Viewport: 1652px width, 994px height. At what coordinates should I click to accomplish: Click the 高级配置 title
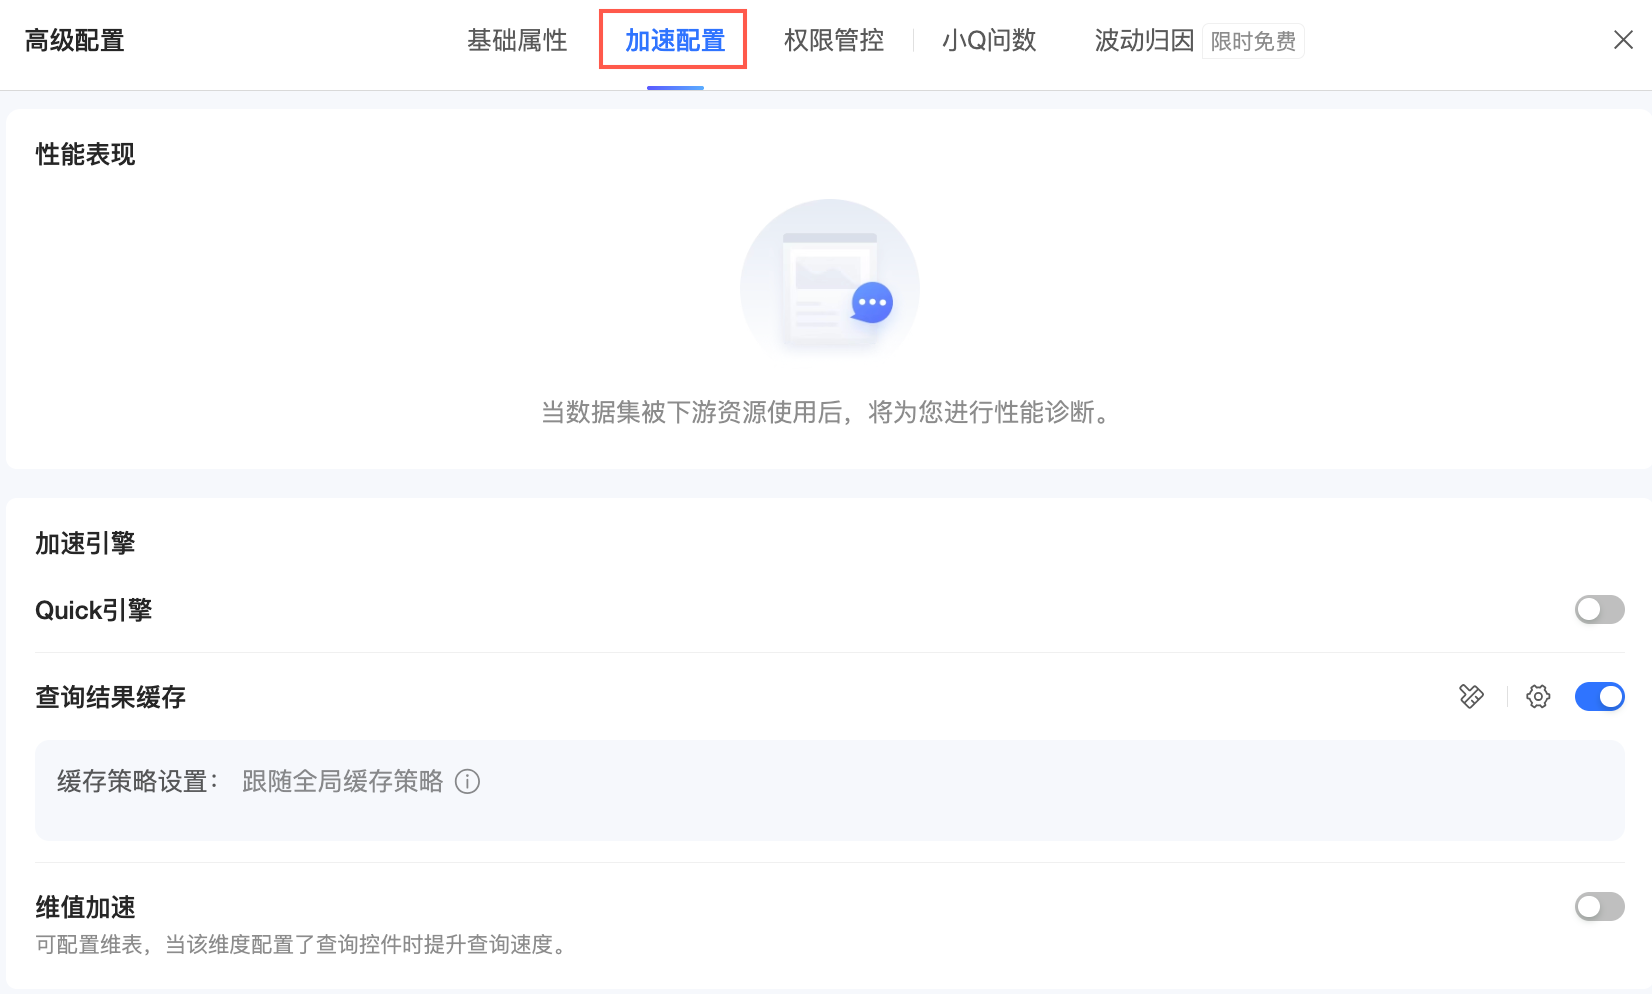pyautogui.click(x=74, y=41)
